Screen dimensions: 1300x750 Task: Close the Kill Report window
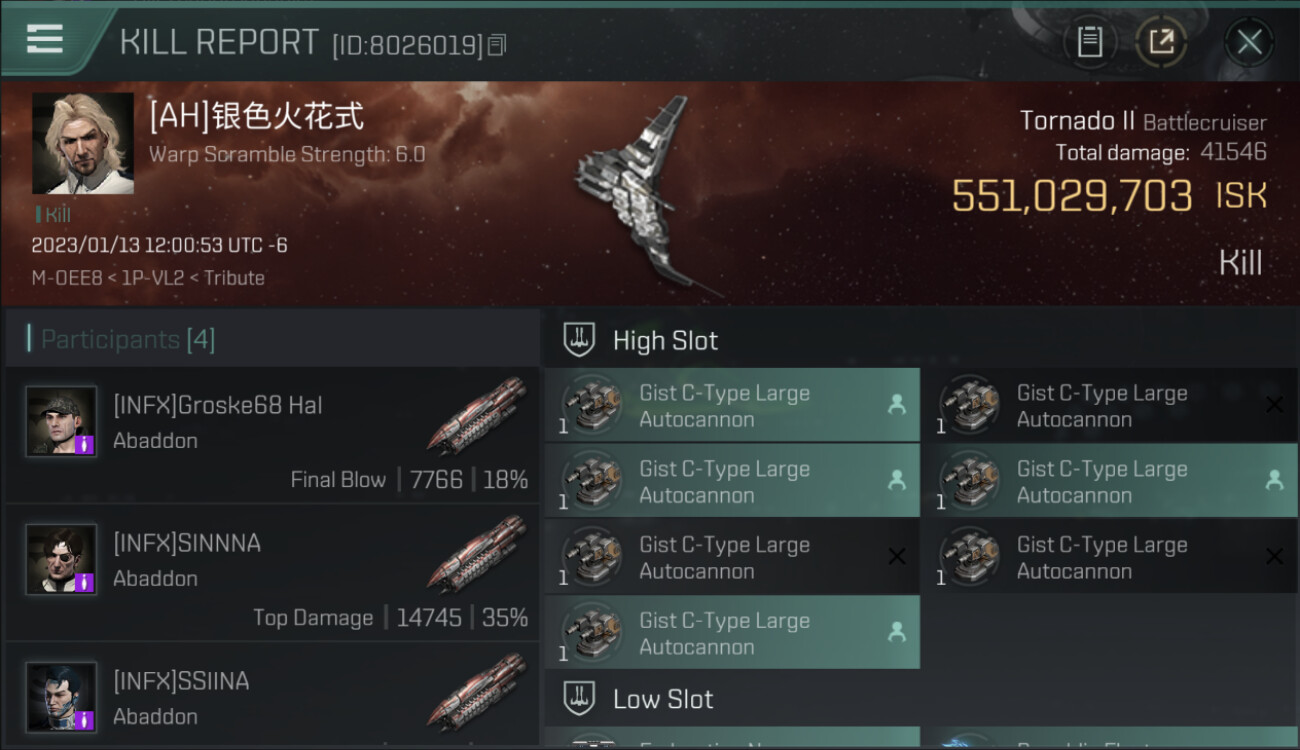click(x=1249, y=42)
